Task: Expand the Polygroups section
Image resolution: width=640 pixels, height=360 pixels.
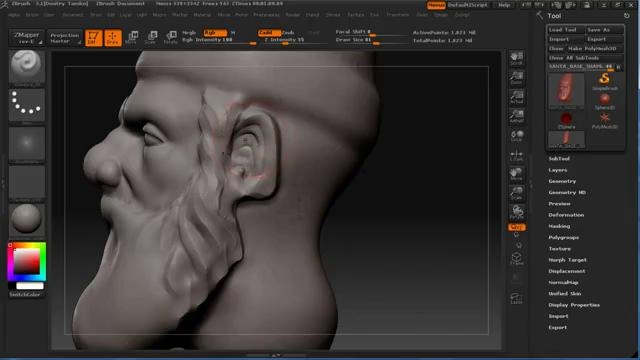Action: pyautogui.click(x=563, y=238)
